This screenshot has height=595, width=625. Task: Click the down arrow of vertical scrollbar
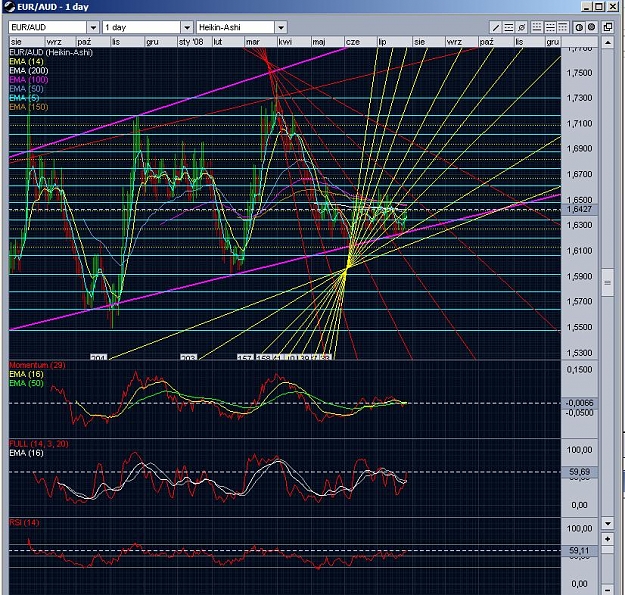tap(607, 523)
